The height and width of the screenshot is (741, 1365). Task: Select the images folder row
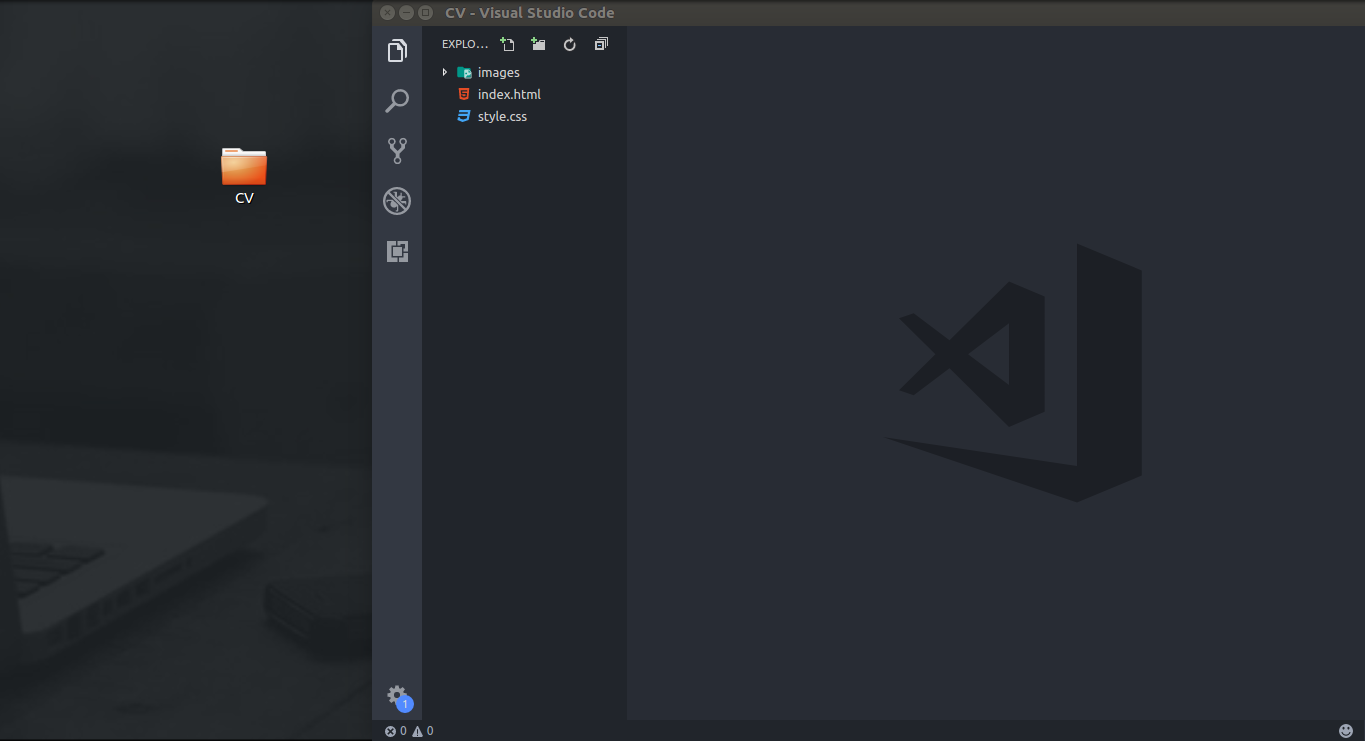pos(525,72)
